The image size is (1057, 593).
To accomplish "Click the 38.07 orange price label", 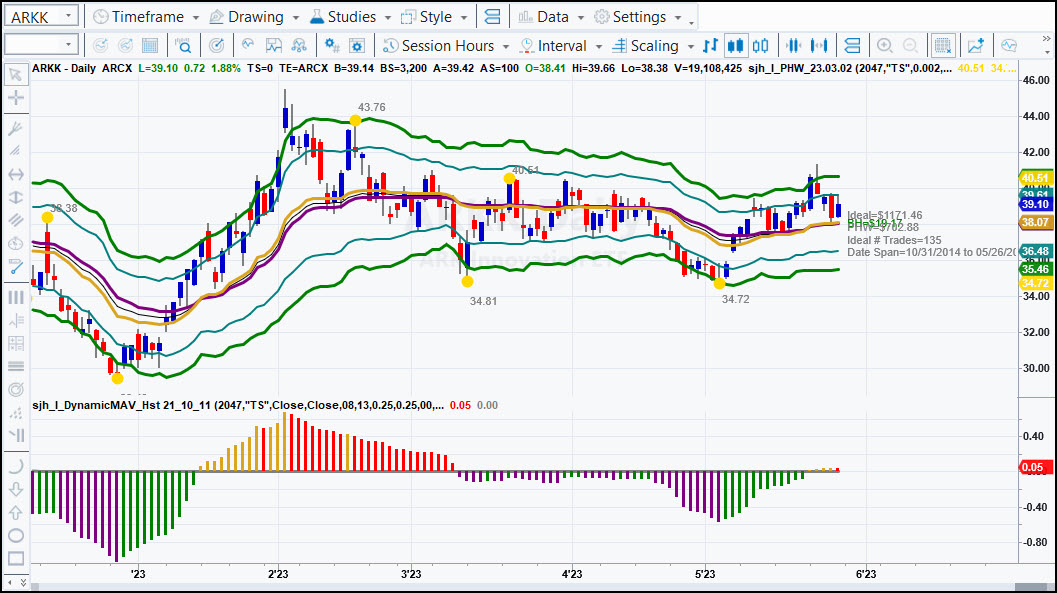I will [1035, 222].
